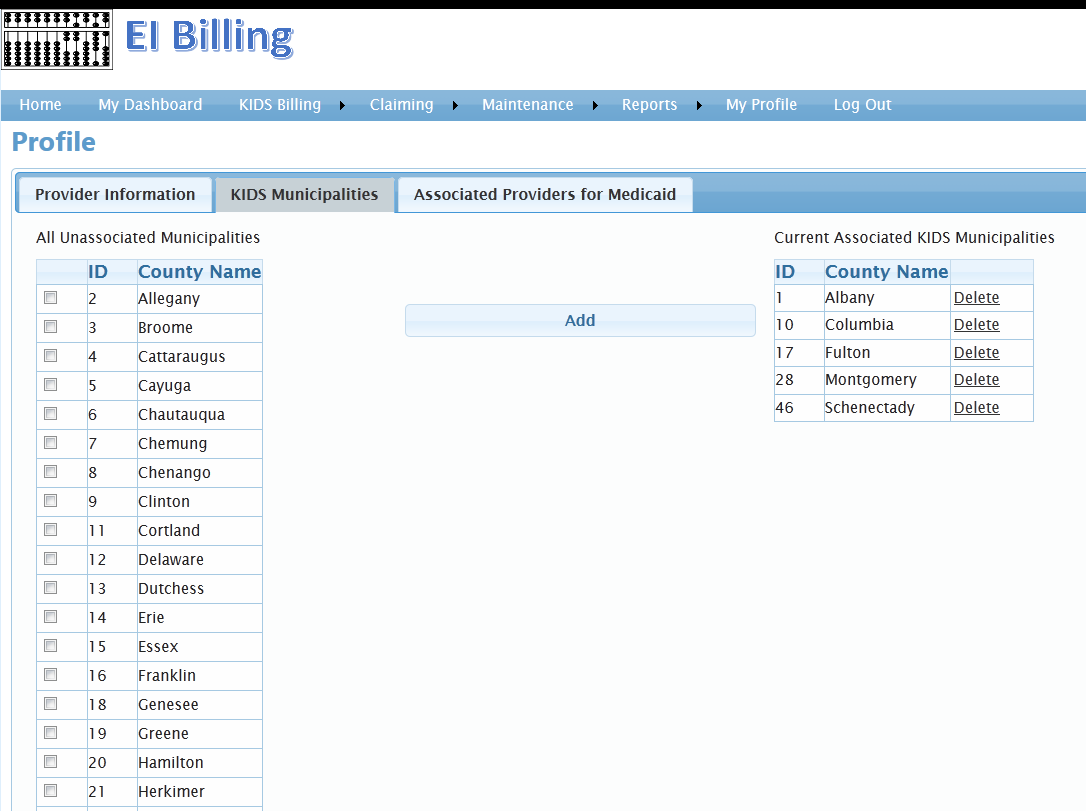Open the Associated Providers for Medicaid tab
Viewport: 1086px width, 811px height.
tap(544, 194)
